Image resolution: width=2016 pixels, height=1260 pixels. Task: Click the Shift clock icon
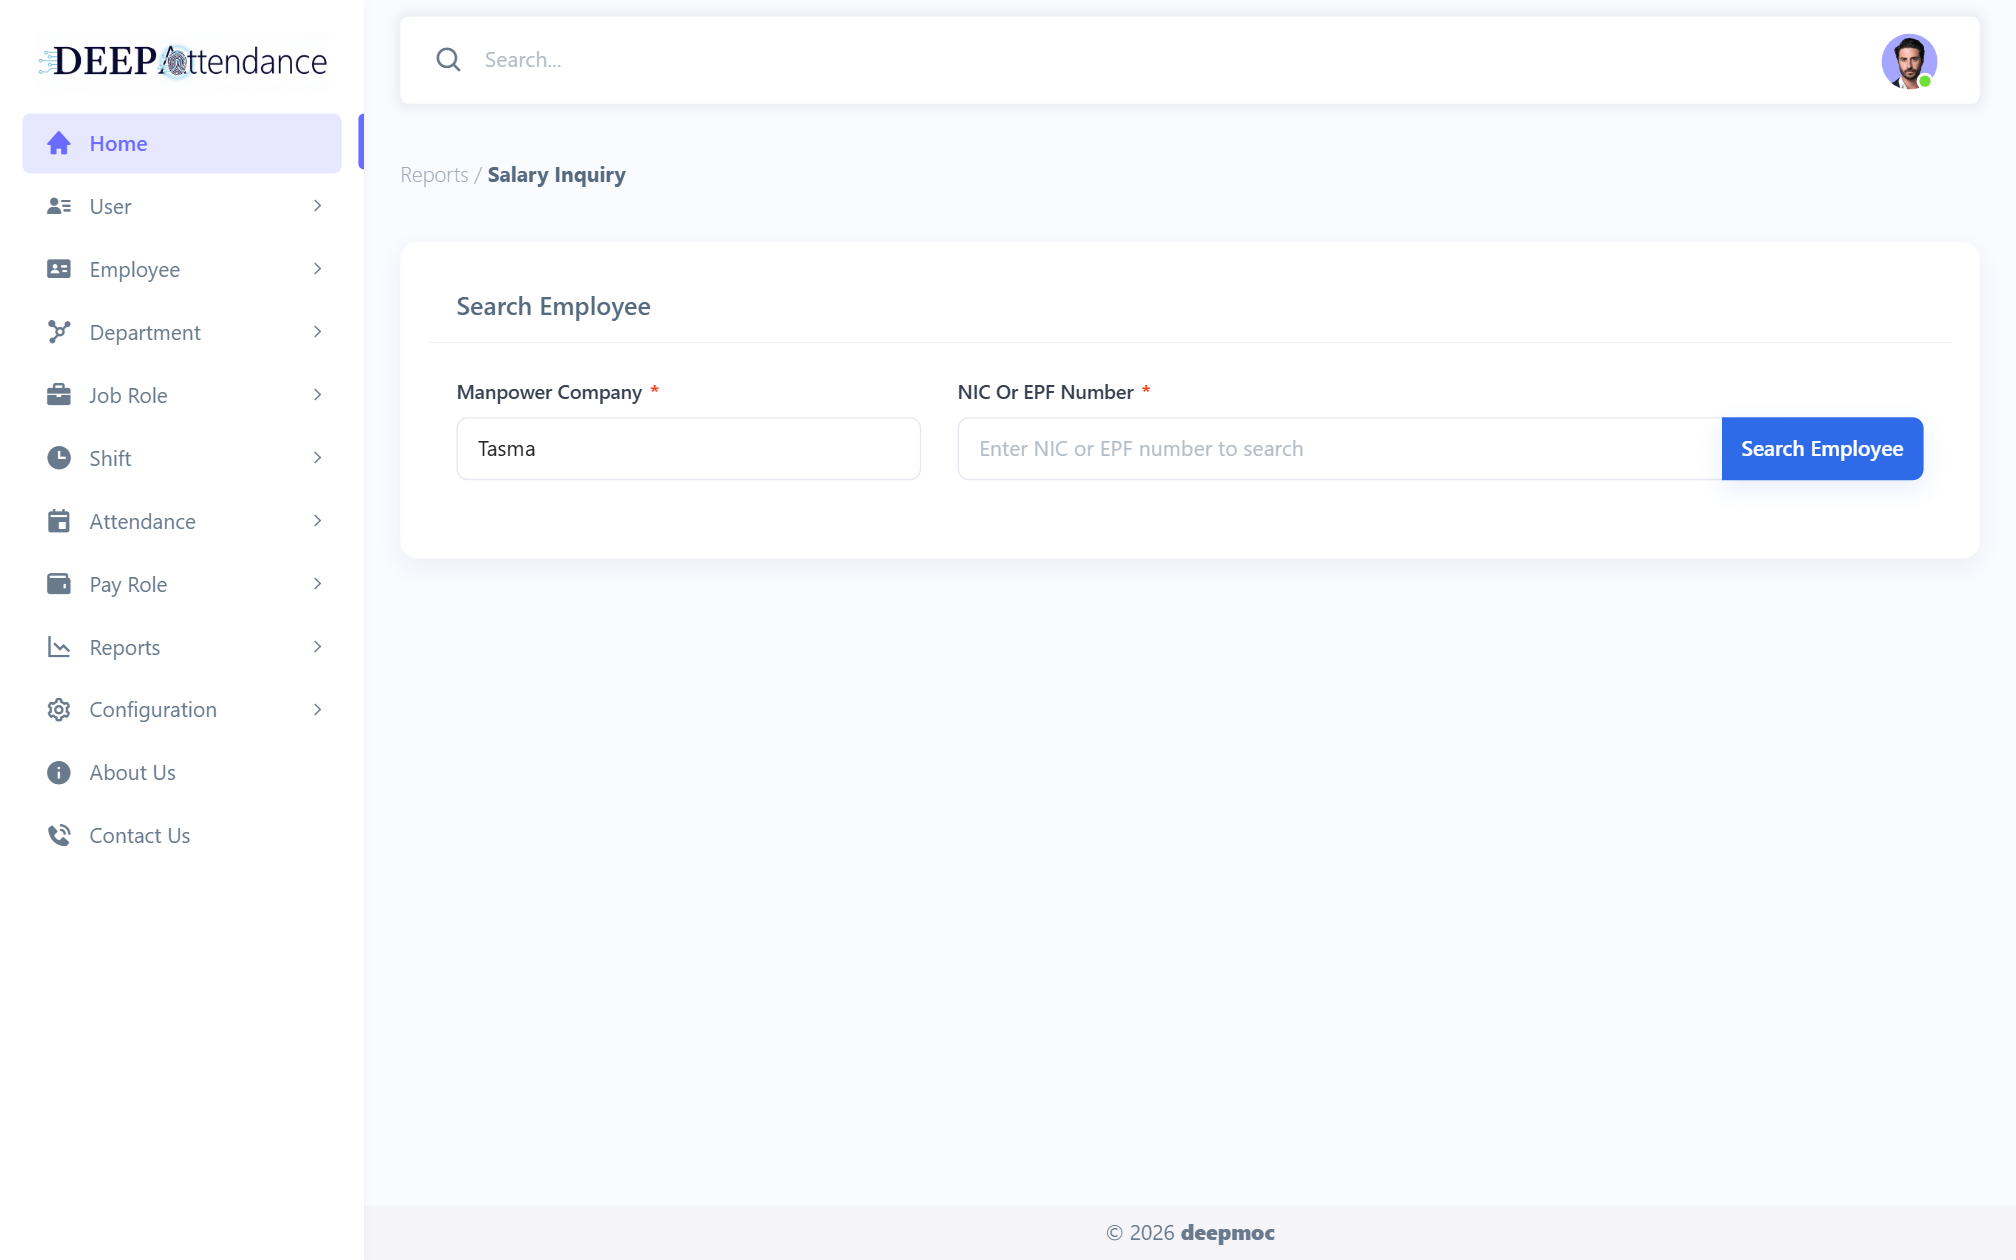tap(59, 458)
